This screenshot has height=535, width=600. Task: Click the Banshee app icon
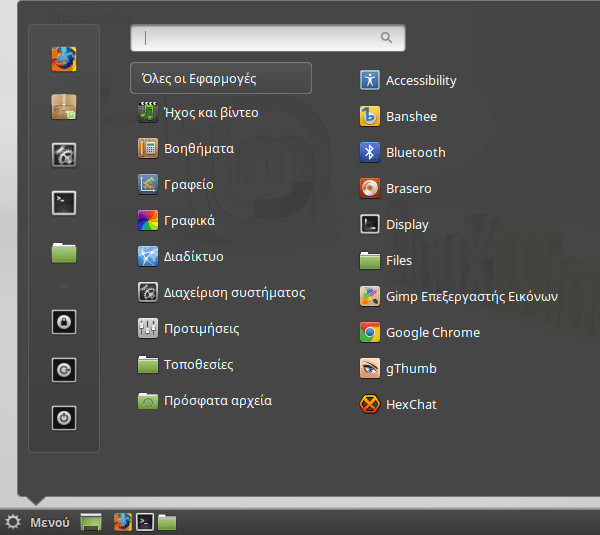pyautogui.click(x=370, y=116)
